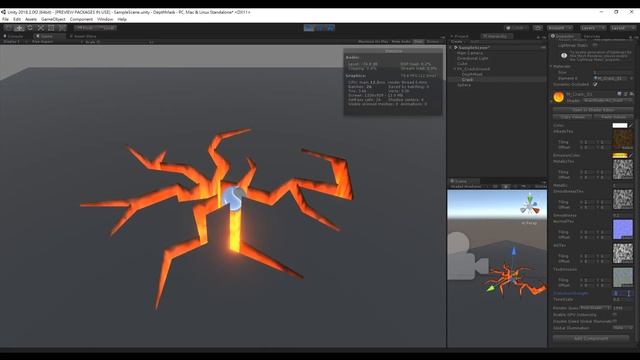The image size is (640, 360).
Task: Open the Collab dropdown
Action: point(516,28)
